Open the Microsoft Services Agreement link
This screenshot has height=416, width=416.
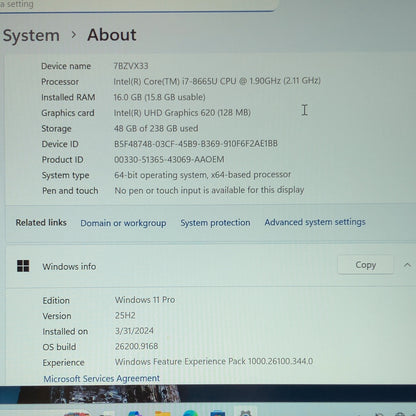pos(102,379)
